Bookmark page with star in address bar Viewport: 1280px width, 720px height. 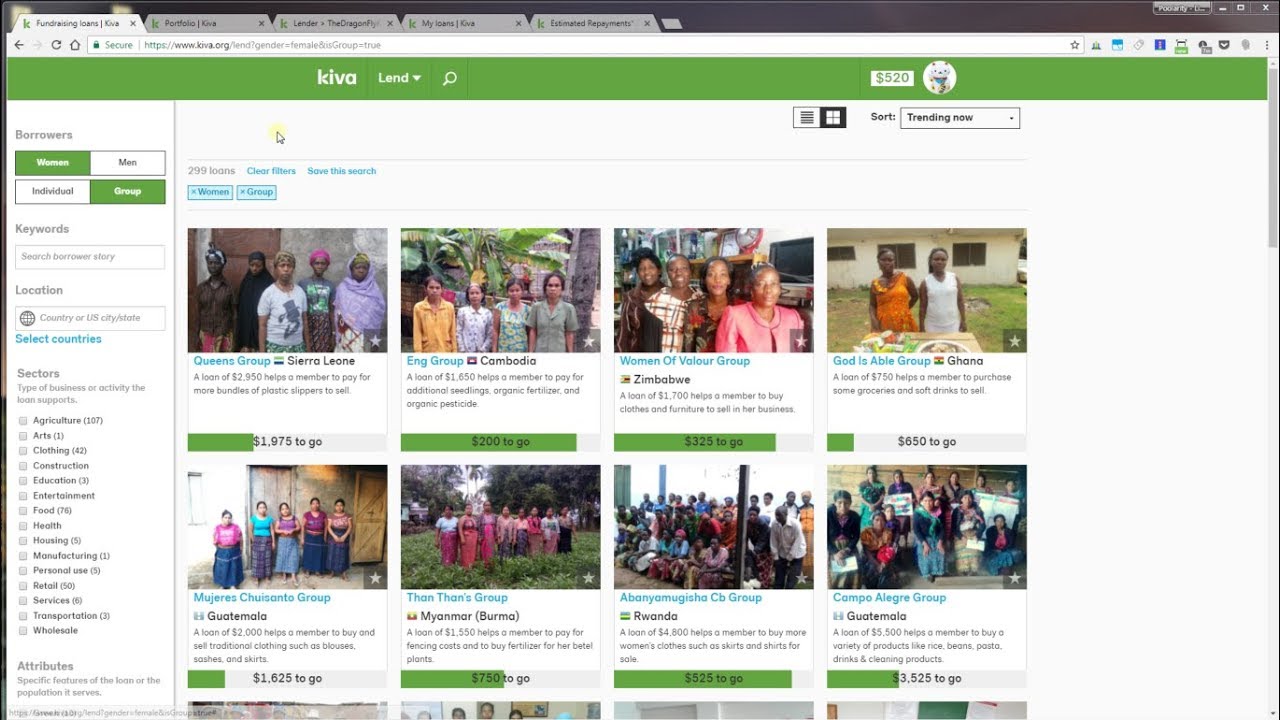1075,45
